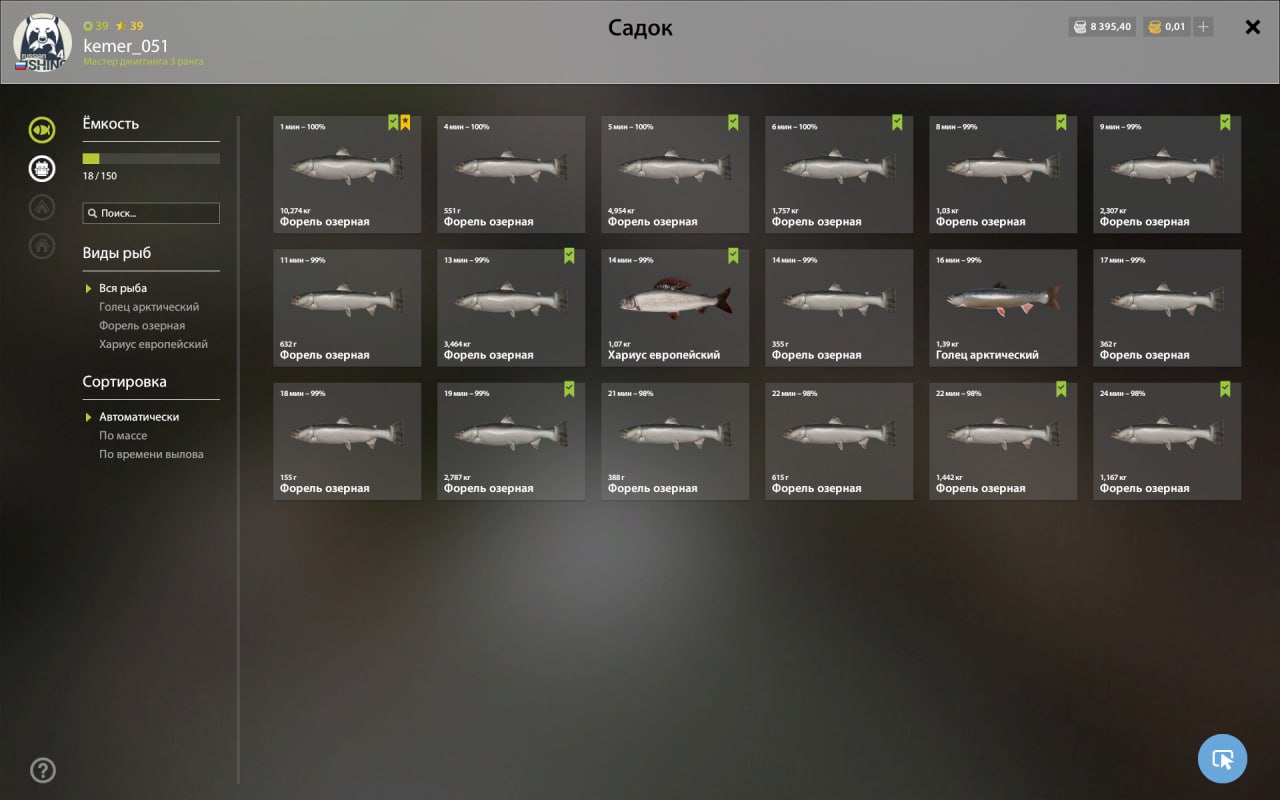Click the plus icon beside gold coins

(x=1203, y=27)
